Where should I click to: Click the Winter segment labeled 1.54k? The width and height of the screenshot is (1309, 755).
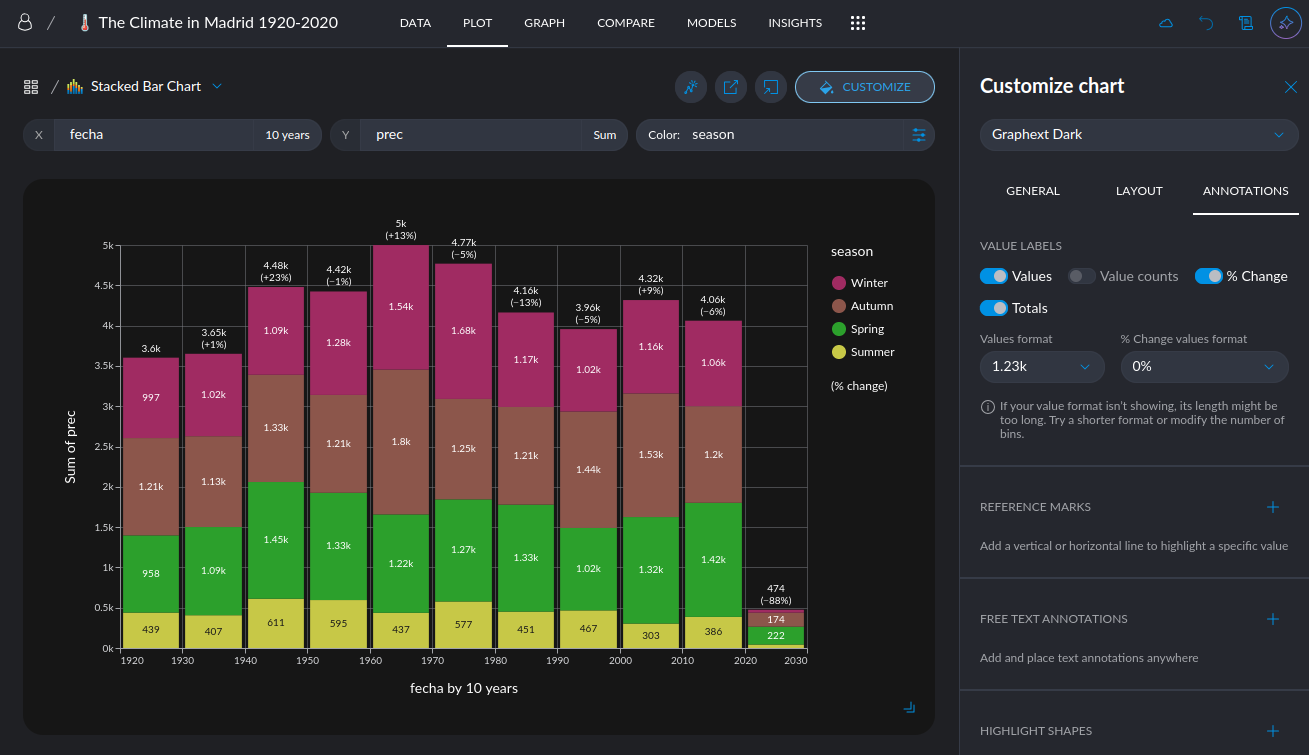click(401, 308)
